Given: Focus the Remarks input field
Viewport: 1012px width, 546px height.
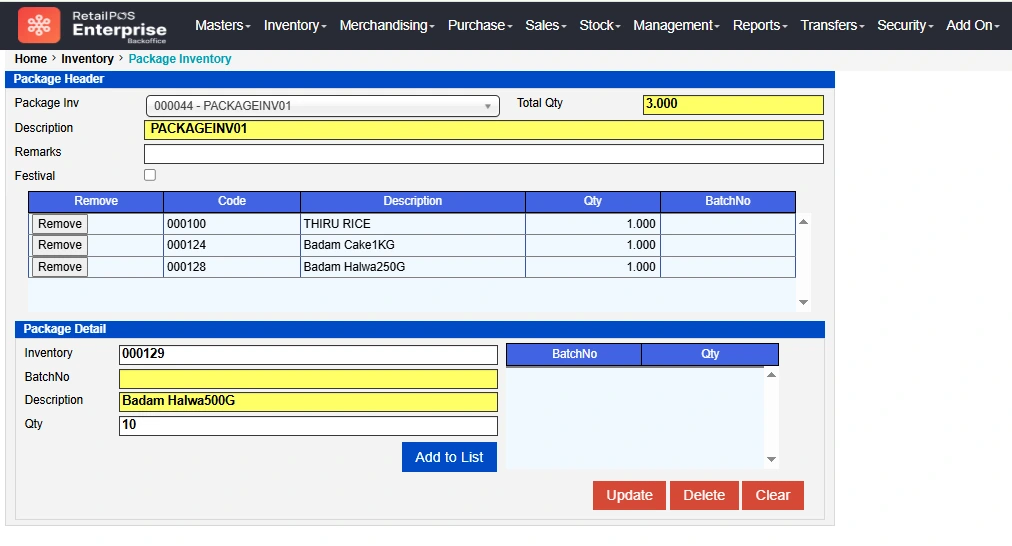Looking at the screenshot, I should tap(483, 154).
